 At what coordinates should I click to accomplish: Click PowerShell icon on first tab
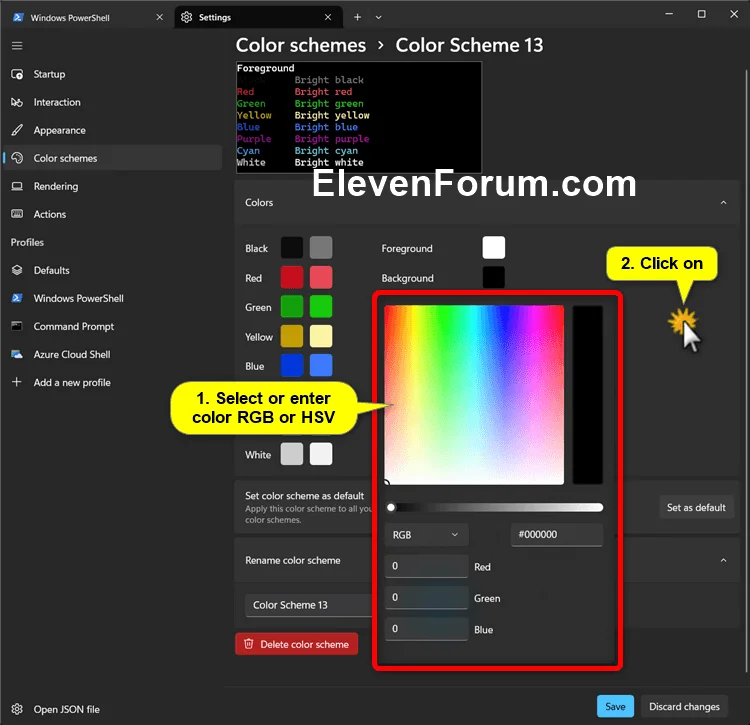pyautogui.click(x=18, y=17)
